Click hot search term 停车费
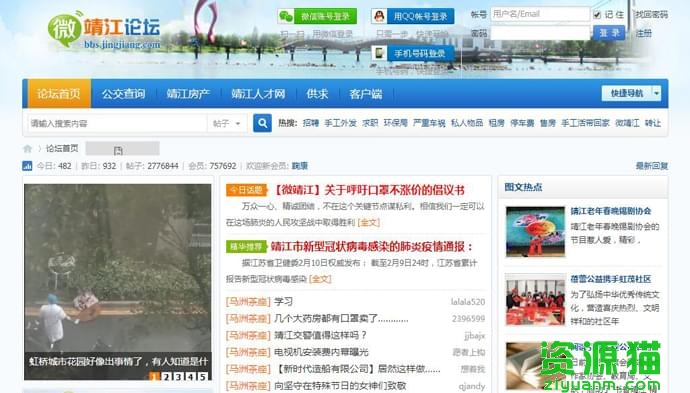The width and height of the screenshot is (690, 393). point(522,123)
